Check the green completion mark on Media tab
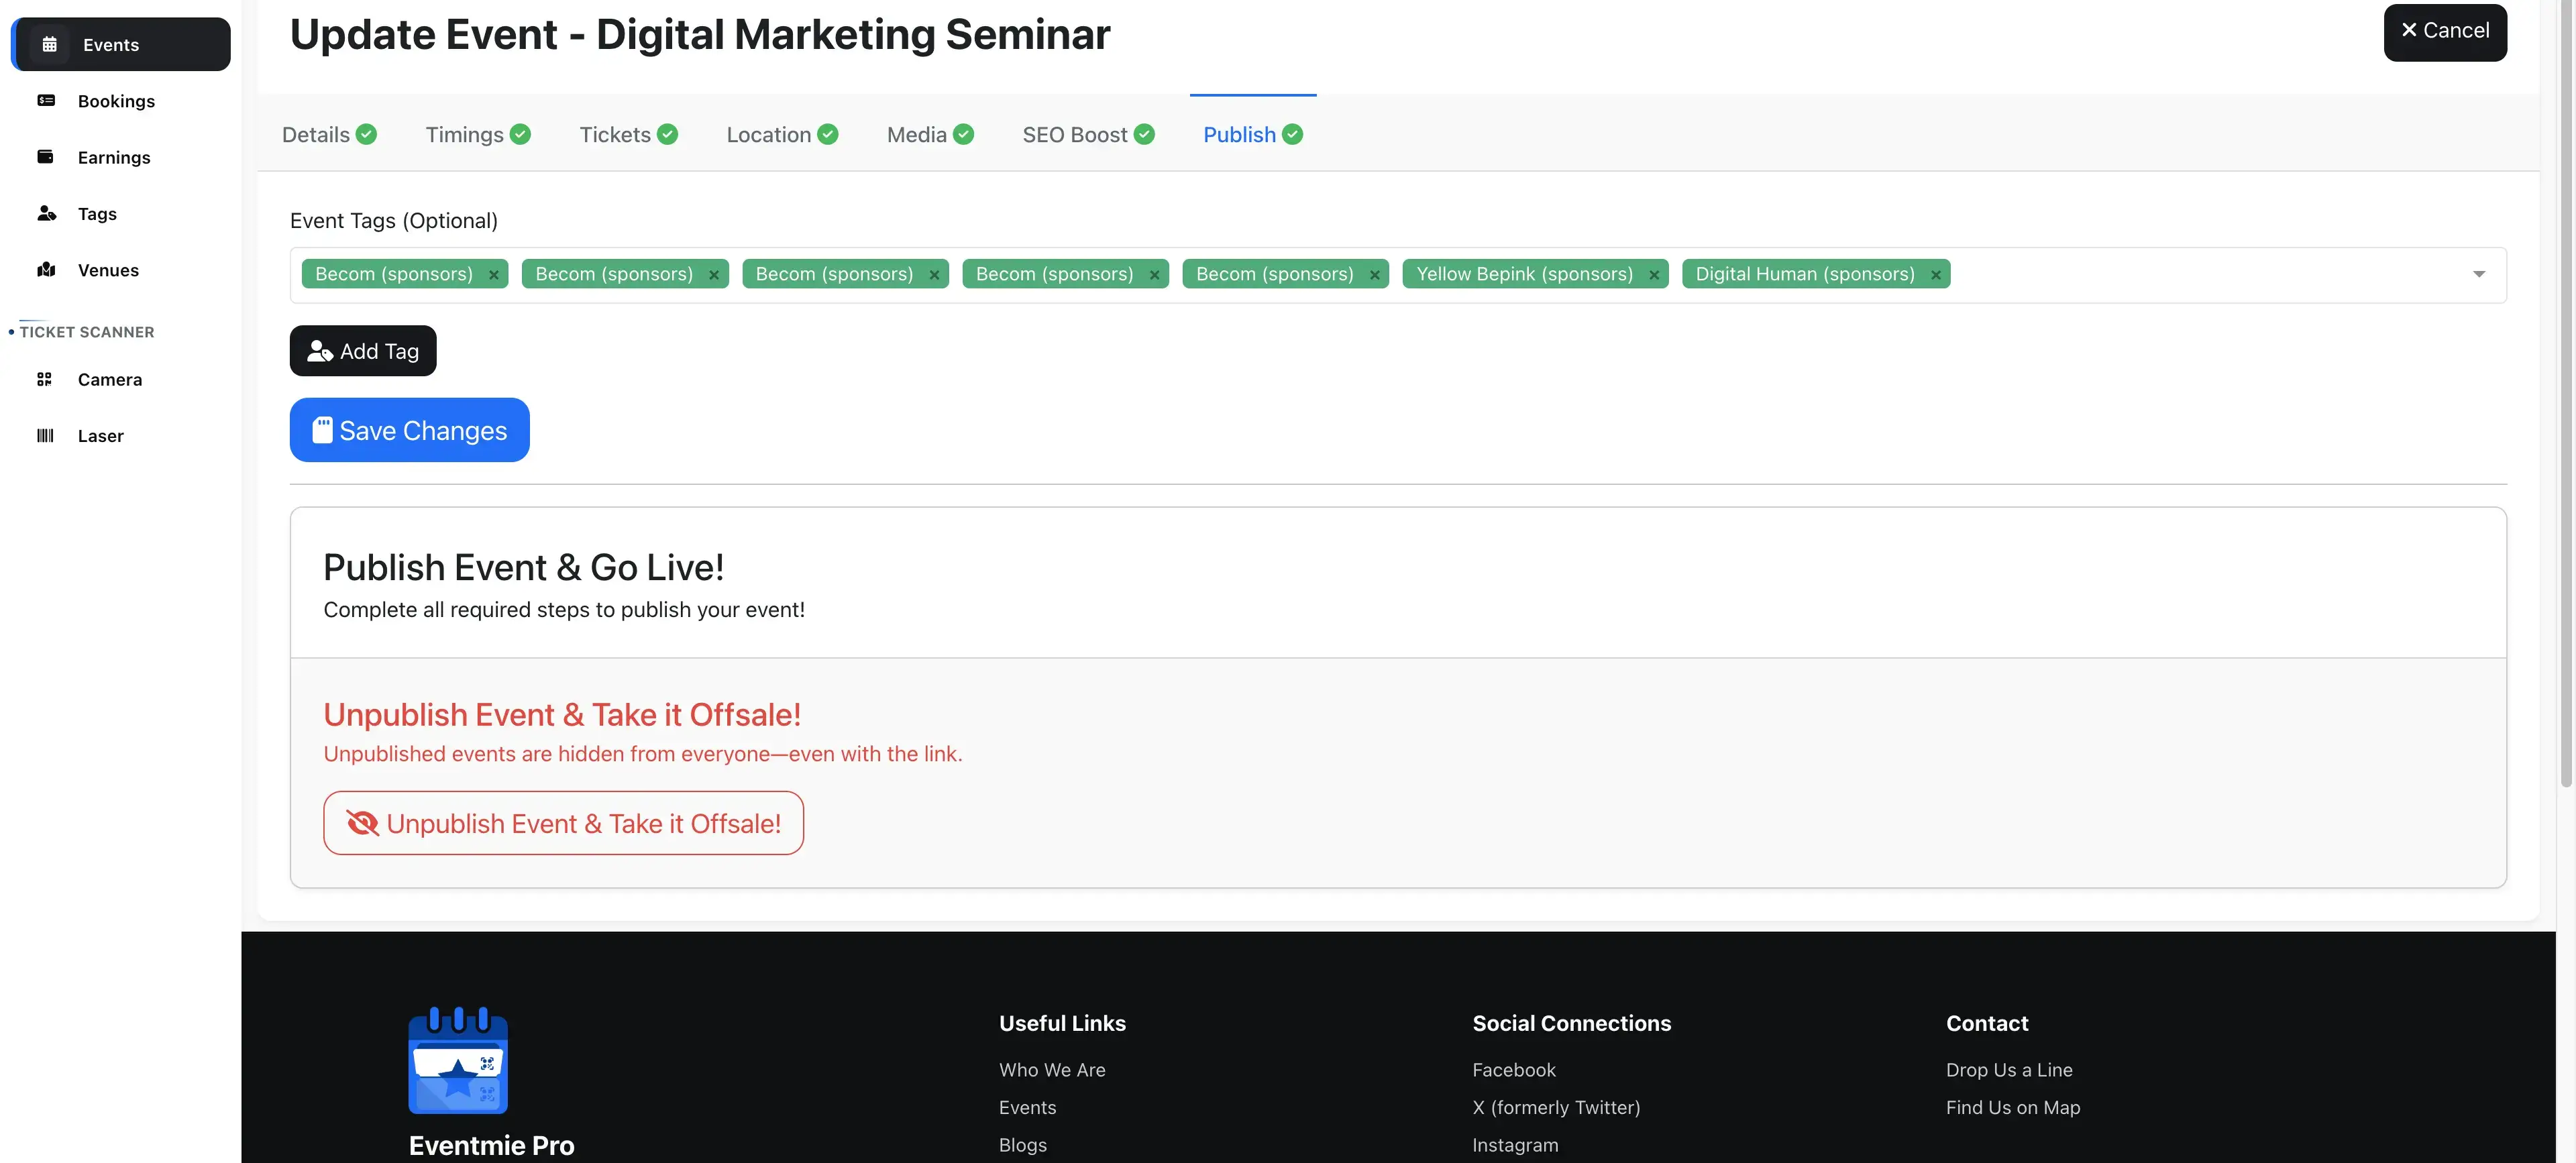The image size is (2576, 1163). [963, 134]
